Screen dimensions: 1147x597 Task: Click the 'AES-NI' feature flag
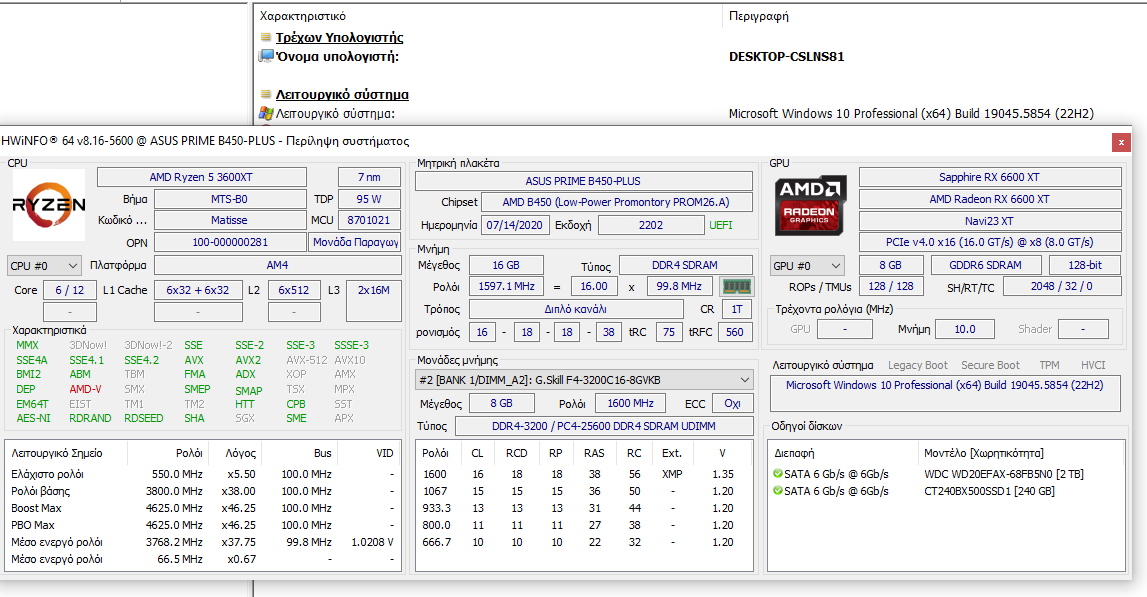click(34, 418)
